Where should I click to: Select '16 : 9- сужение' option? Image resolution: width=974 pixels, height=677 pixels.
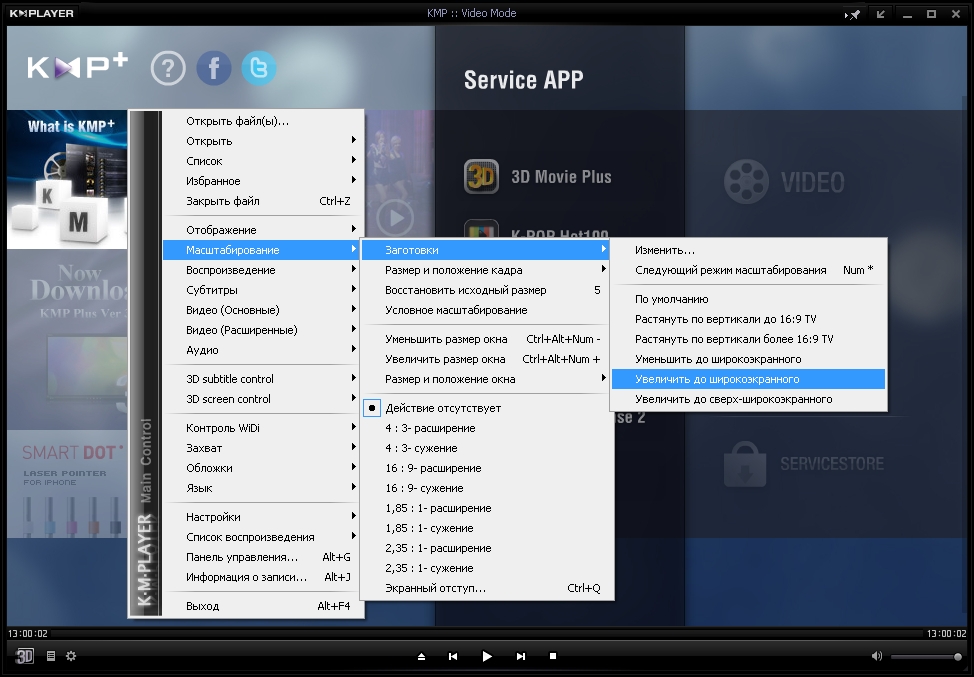coord(487,488)
